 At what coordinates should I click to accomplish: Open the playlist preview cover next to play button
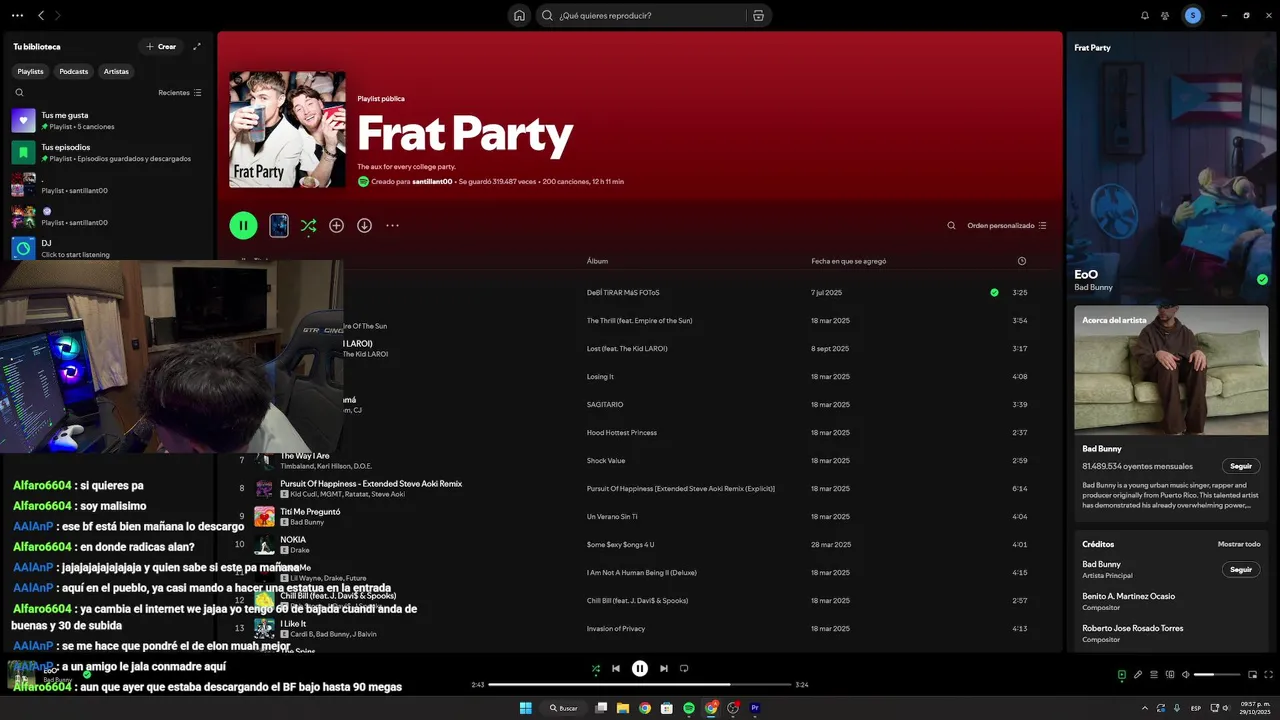(279, 225)
